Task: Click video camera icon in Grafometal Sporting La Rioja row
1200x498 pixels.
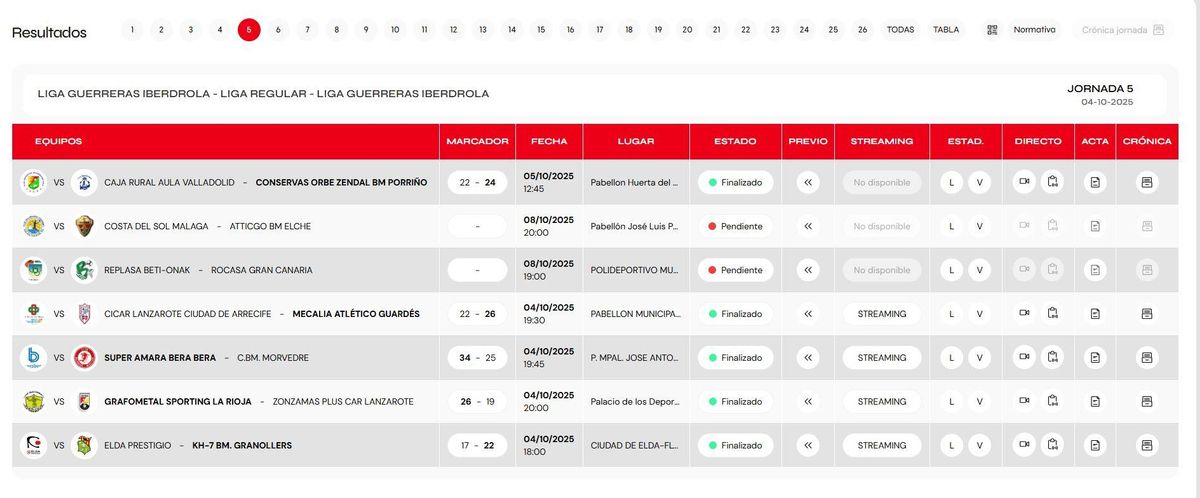Action: (1024, 402)
